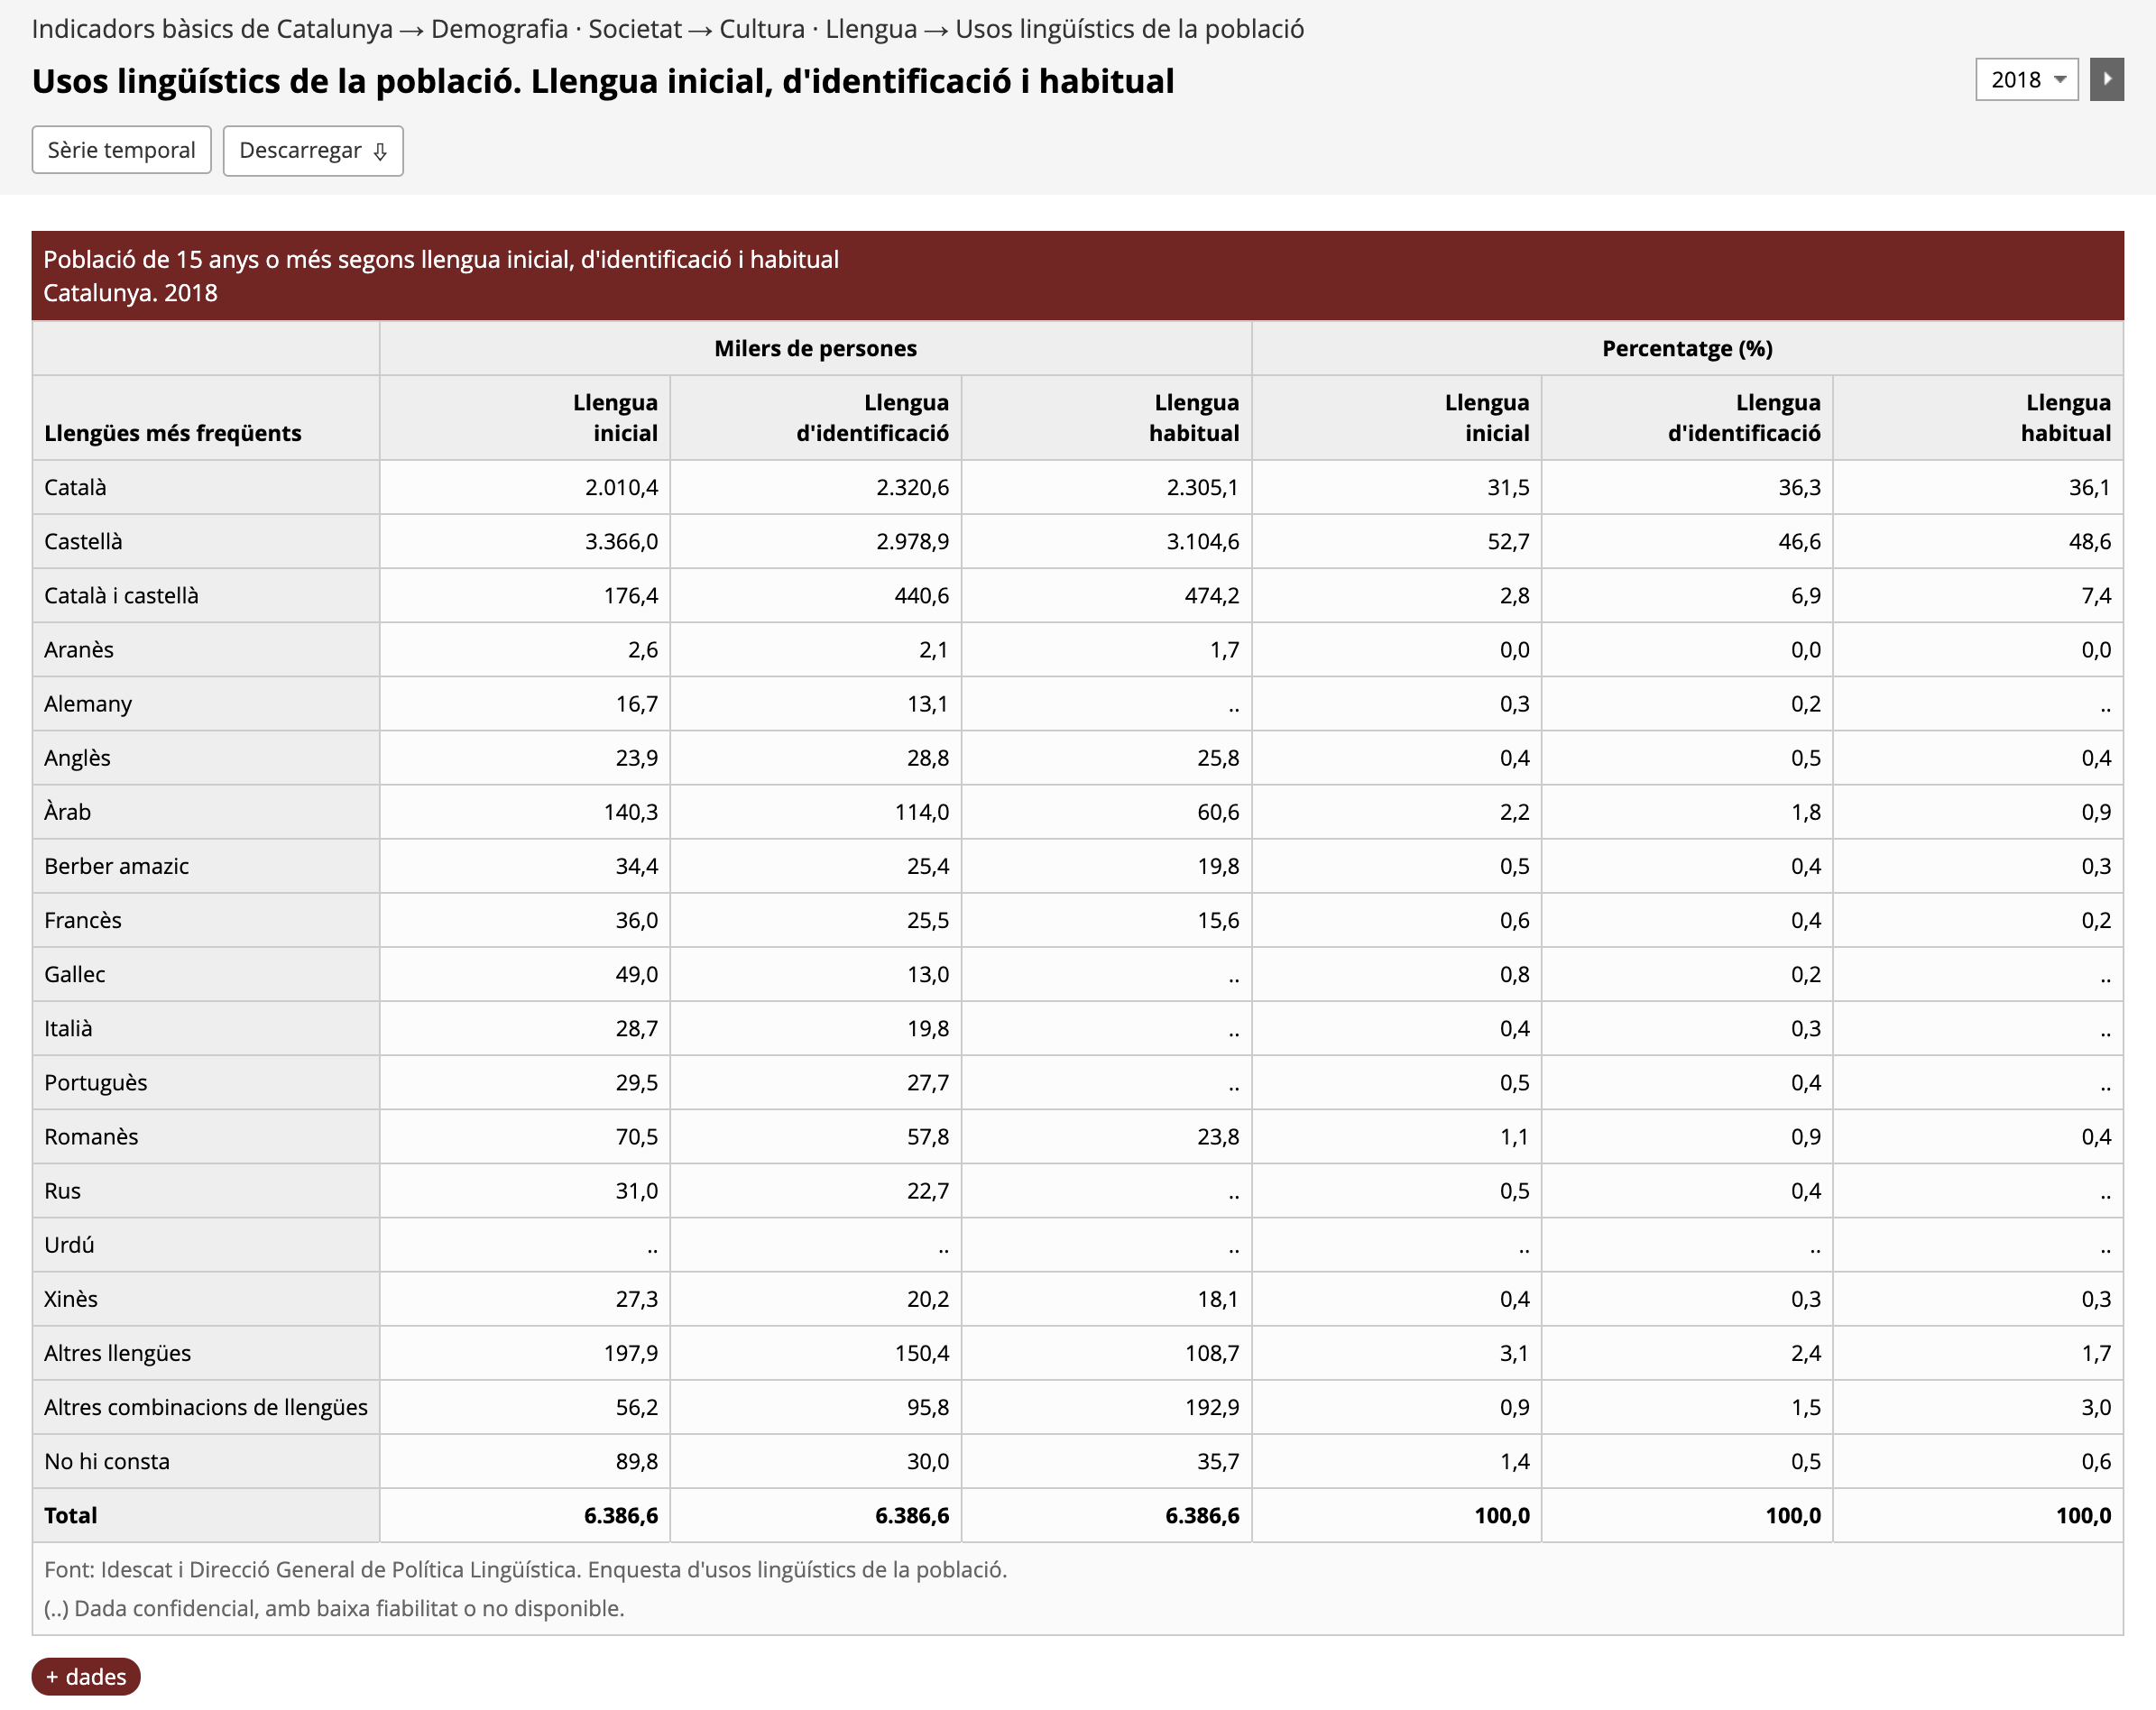Go to Demografia · Societat breadcrumb
2156x1710 pixels.
click(556, 29)
